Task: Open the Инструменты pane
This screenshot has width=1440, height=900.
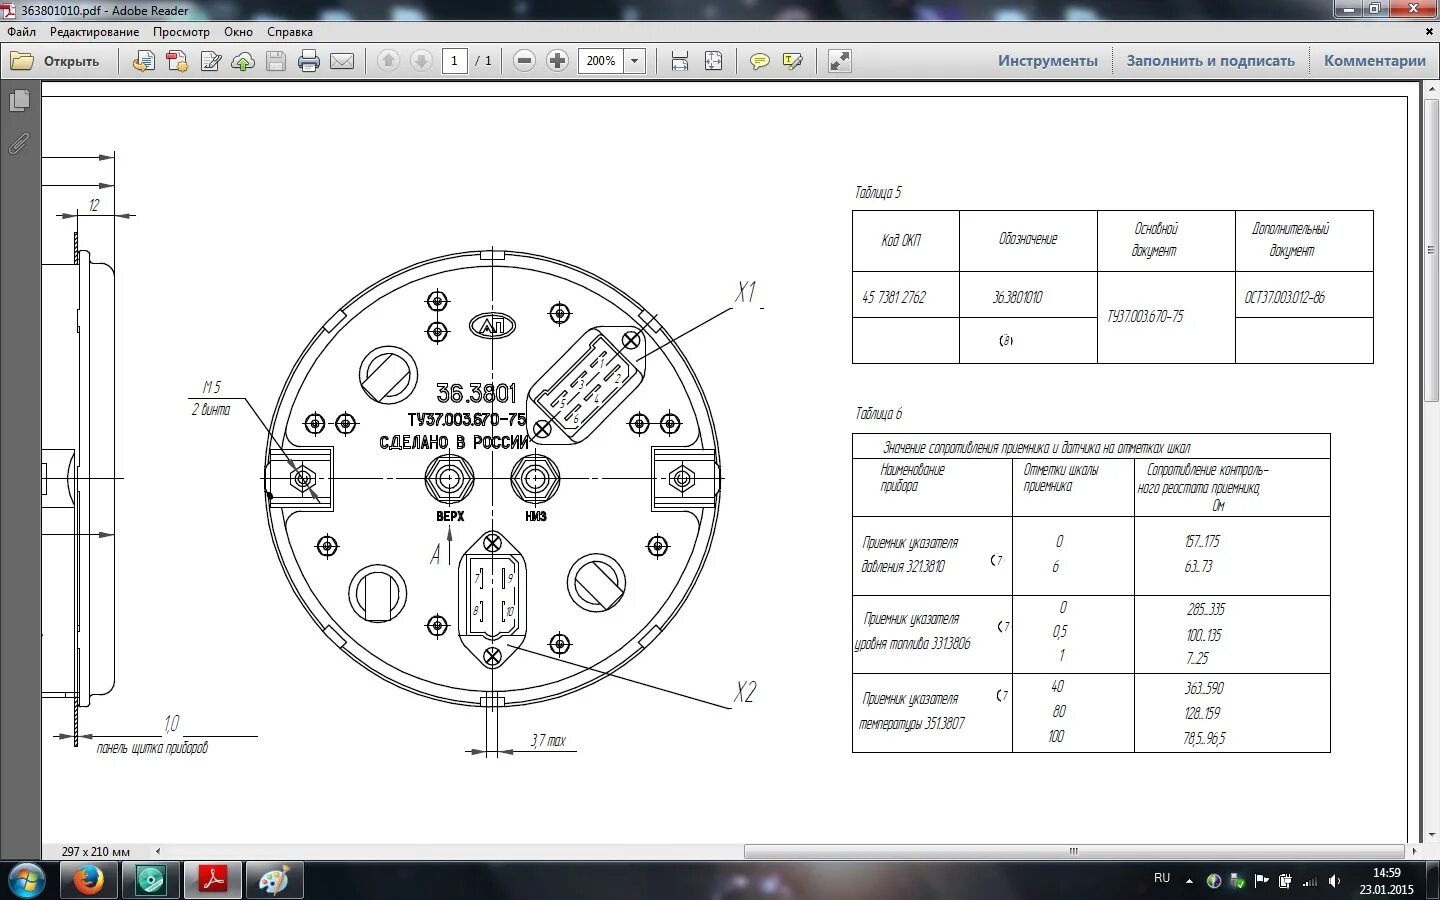Action: pos(1047,61)
